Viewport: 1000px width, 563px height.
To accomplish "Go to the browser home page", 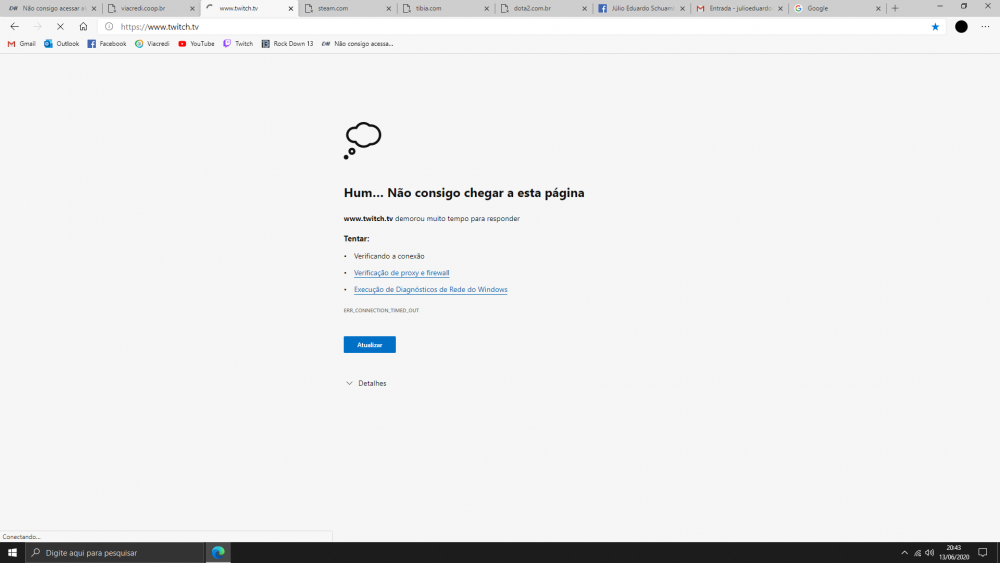I will [x=83, y=27].
